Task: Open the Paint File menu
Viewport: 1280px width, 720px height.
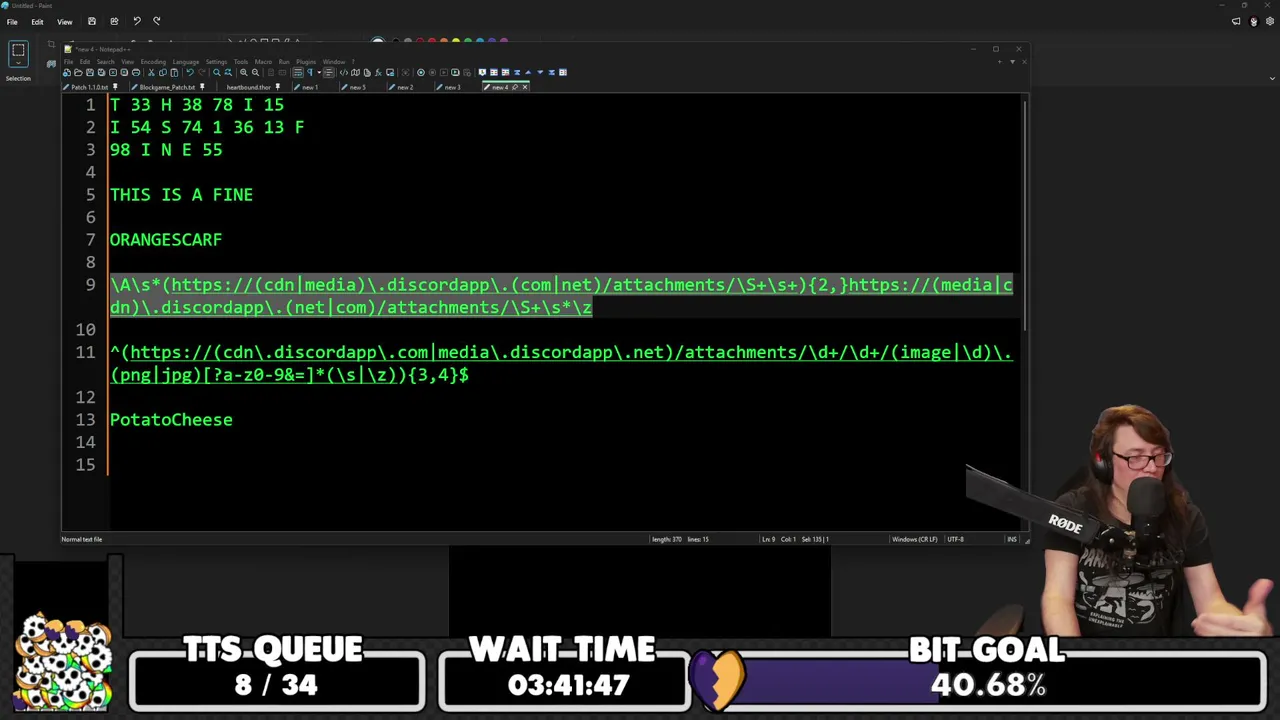Action: tap(12, 22)
